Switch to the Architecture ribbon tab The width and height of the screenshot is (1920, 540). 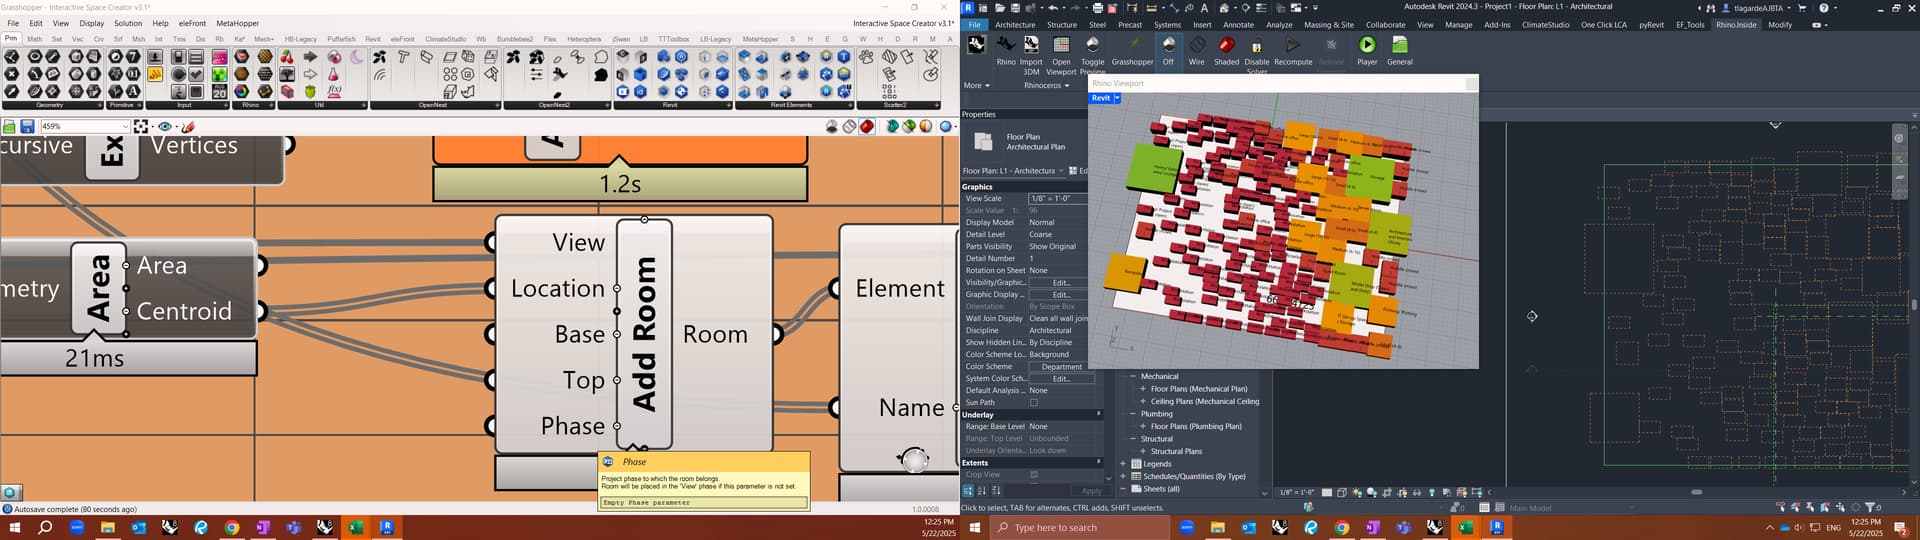[x=1015, y=25]
